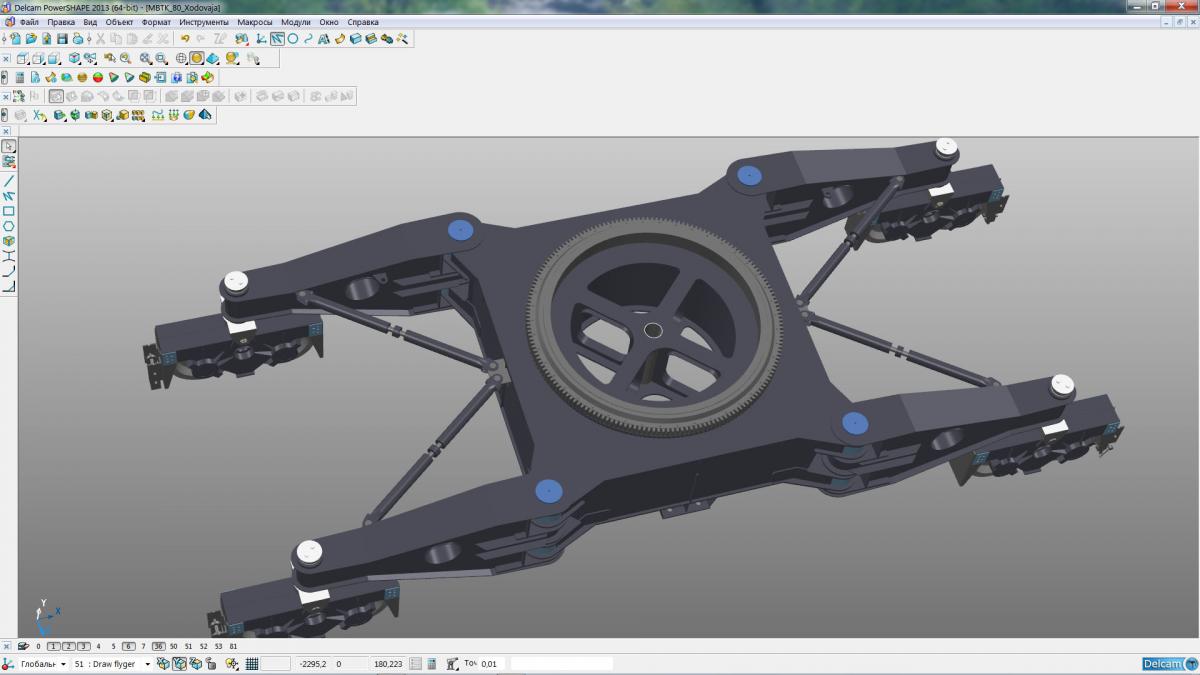The height and width of the screenshot is (675, 1200).
Task: Select the Workplane tool icon
Action: pos(261,39)
